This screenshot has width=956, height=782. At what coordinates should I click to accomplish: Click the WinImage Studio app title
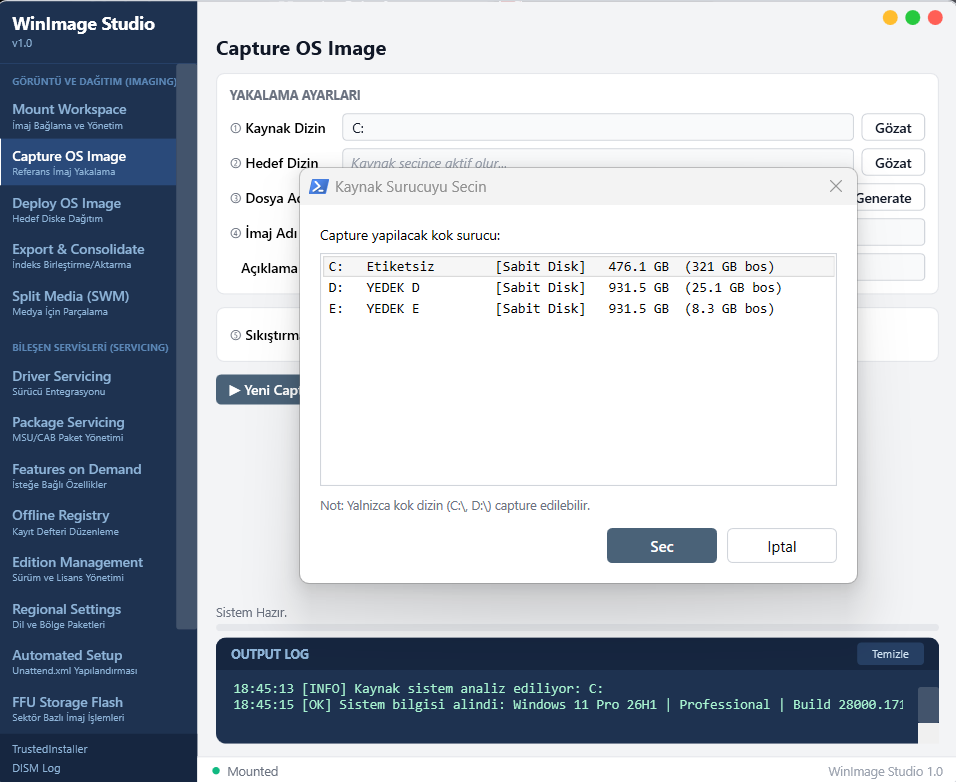(x=84, y=23)
